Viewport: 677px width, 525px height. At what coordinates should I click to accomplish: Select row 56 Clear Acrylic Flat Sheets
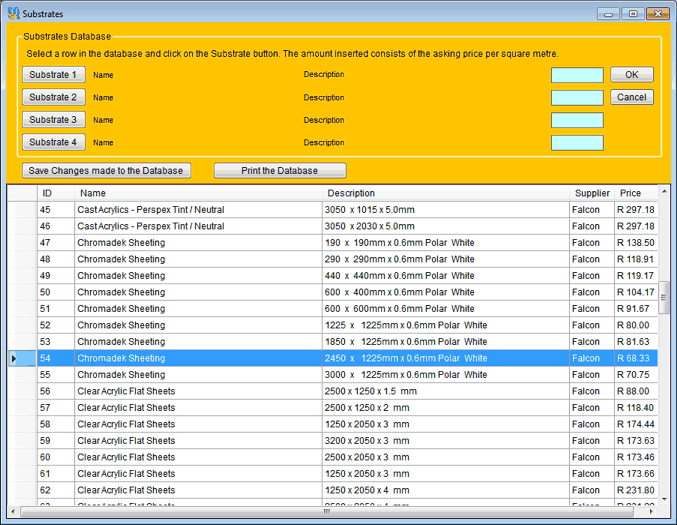pos(200,391)
